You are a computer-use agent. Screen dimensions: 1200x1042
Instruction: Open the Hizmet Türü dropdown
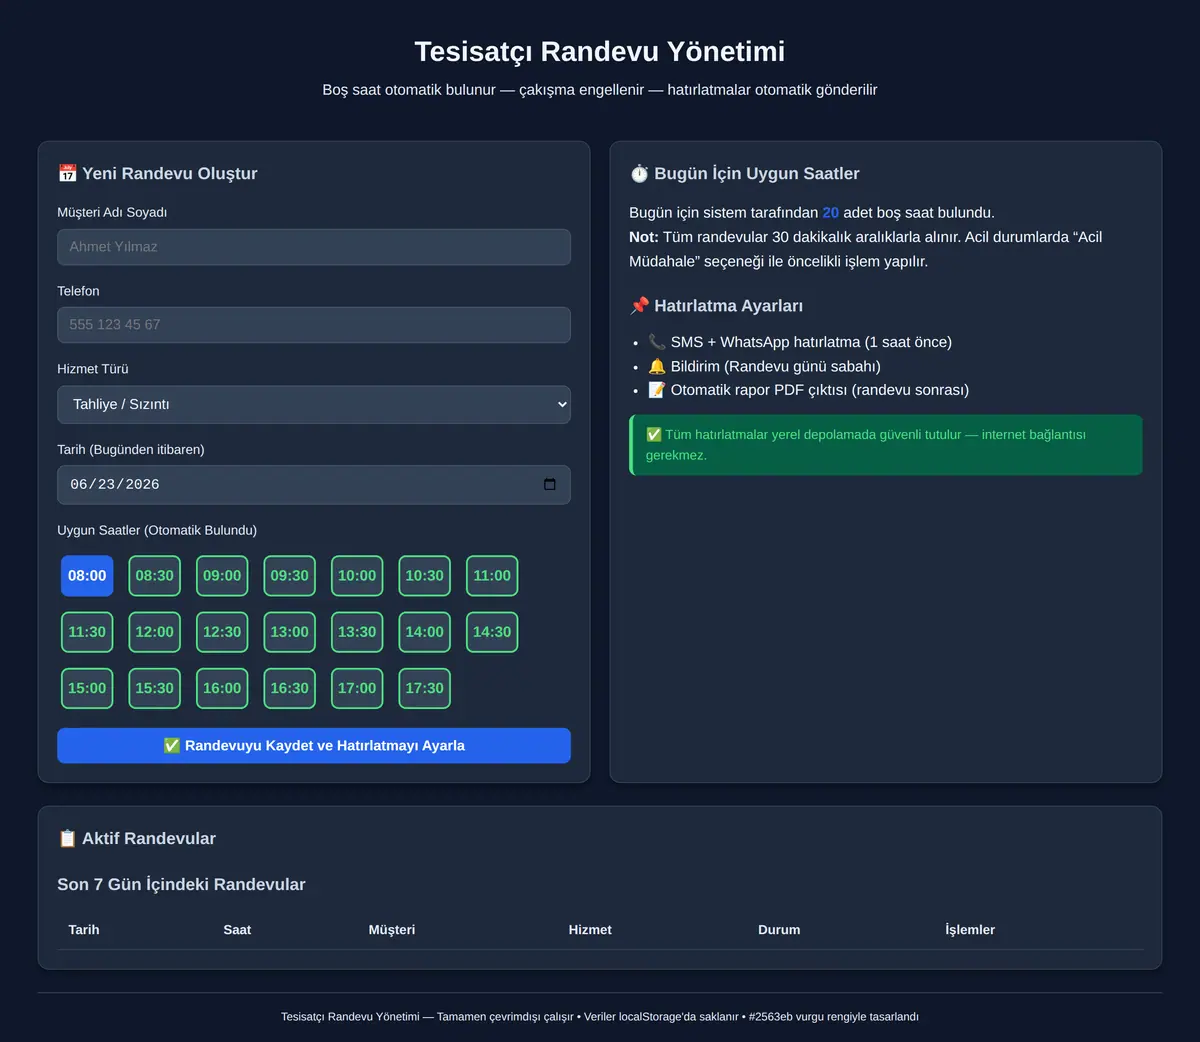tap(314, 404)
